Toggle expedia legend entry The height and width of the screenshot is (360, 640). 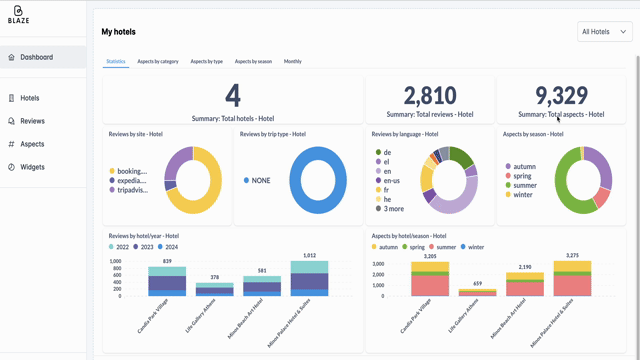coord(127,180)
